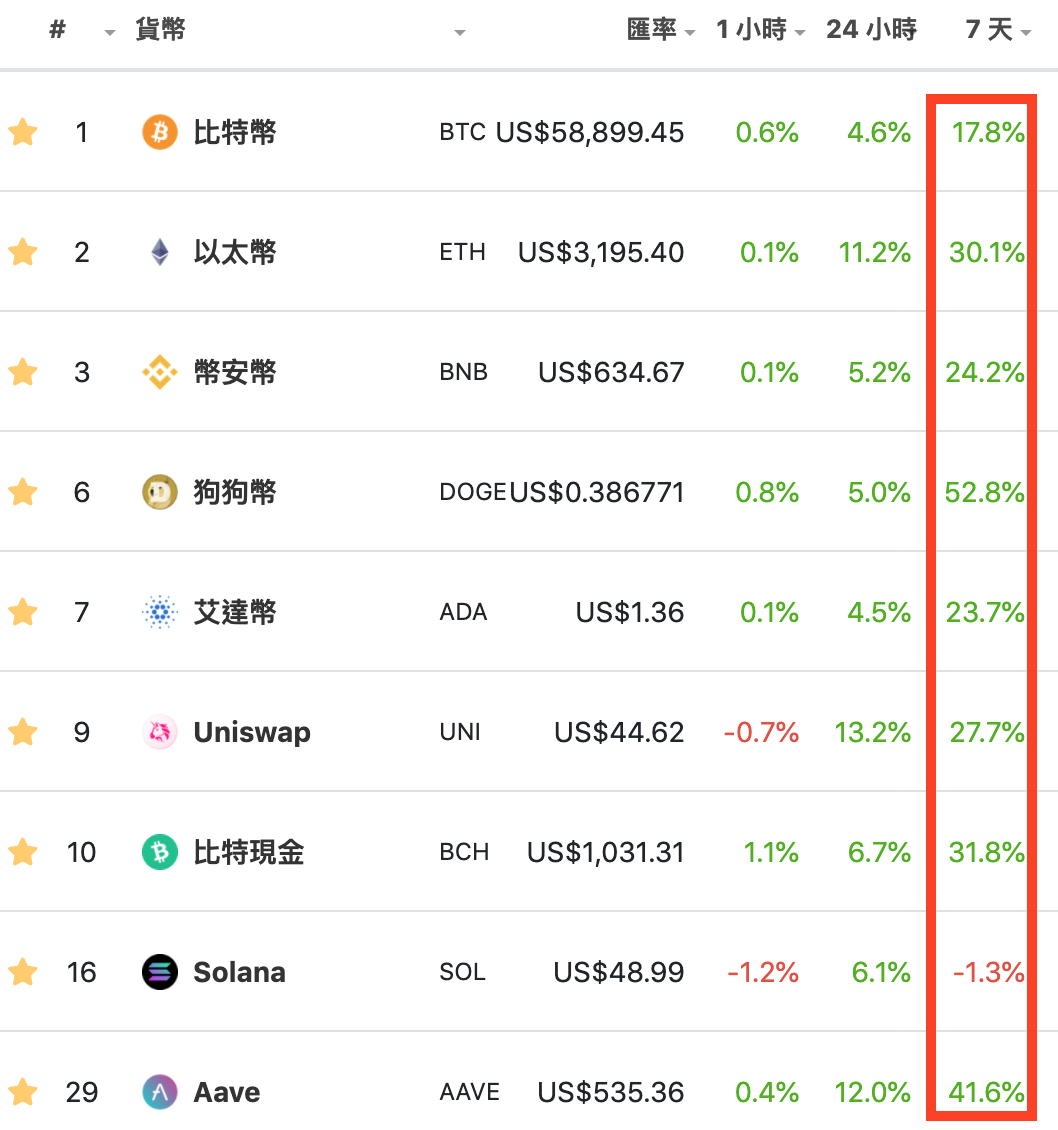Click the price US$3,195.40

pos(601,253)
